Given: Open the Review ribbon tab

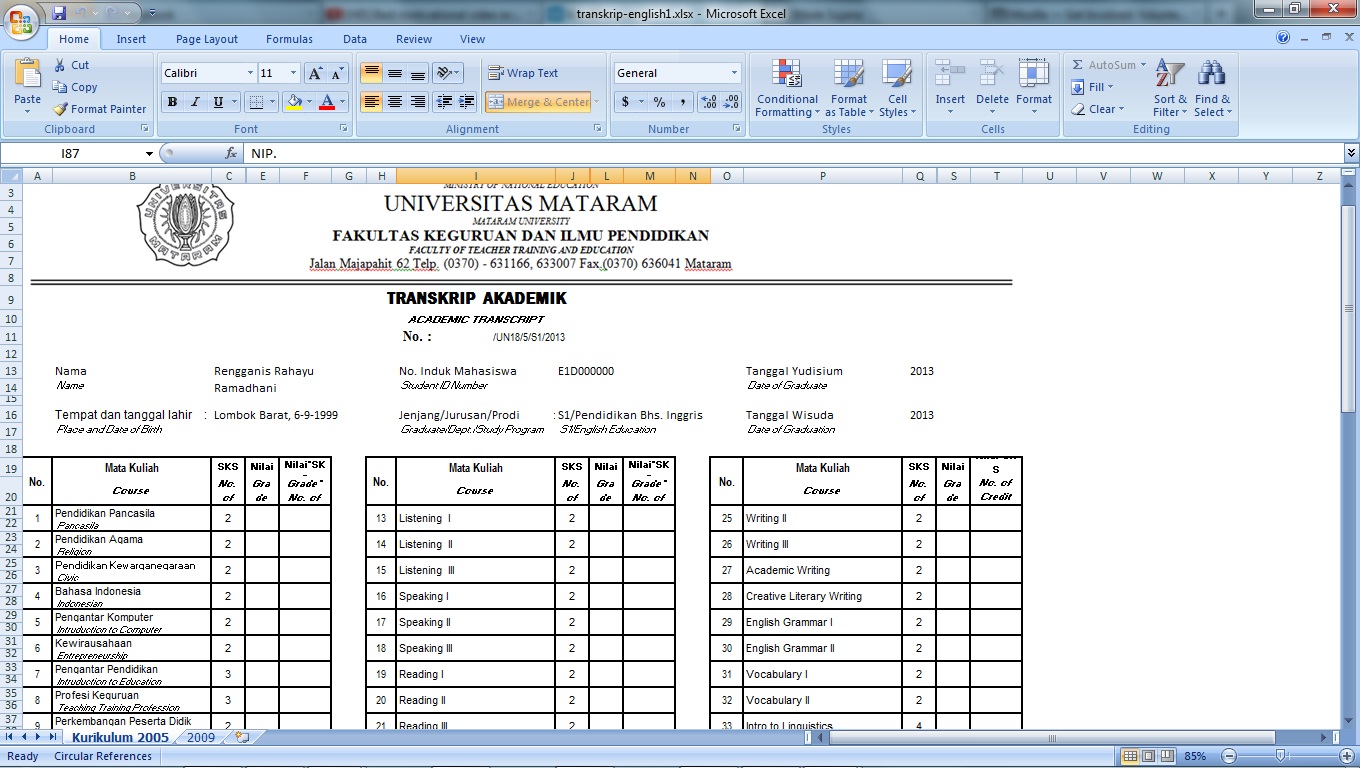Looking at the screenshot, I should [x=414, y=39].
